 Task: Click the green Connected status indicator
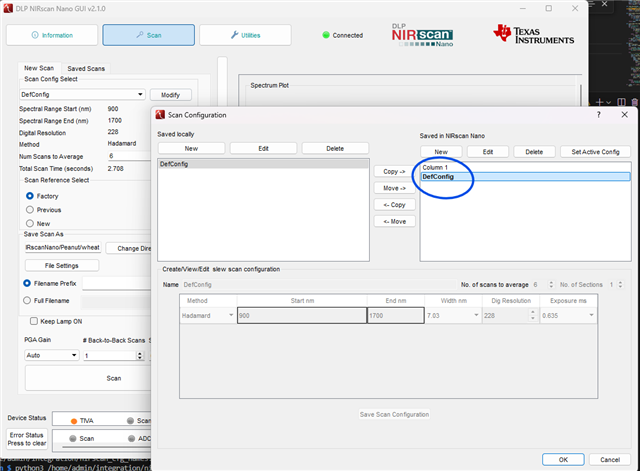326,35
